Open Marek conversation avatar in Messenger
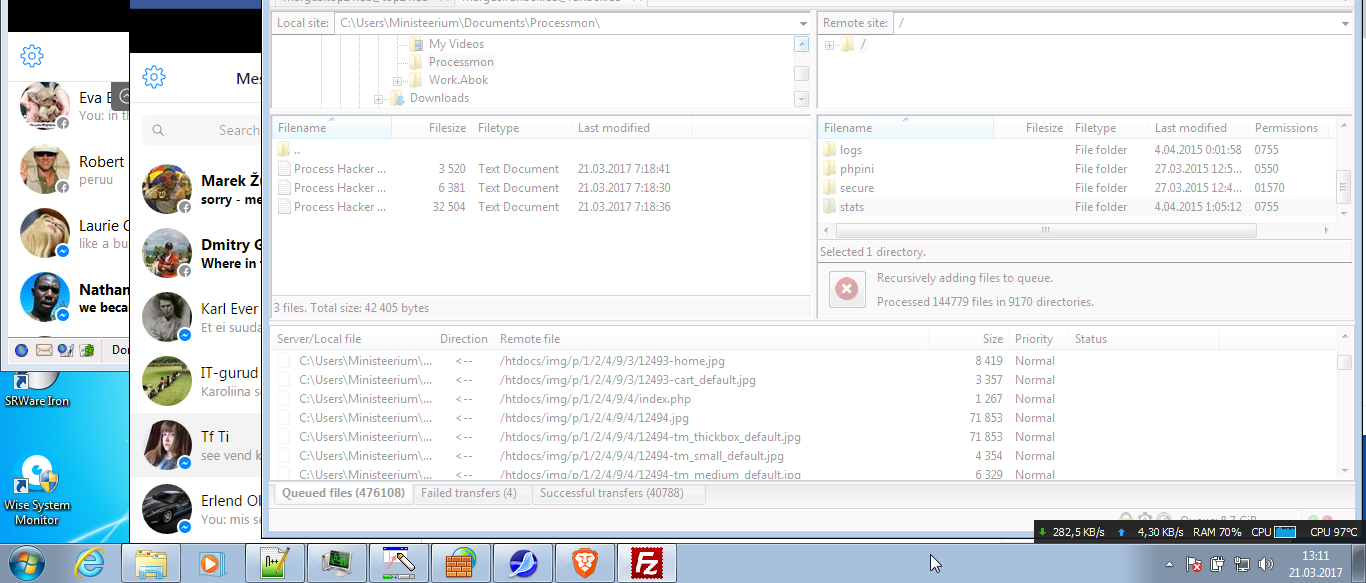Screen dimensions: 1366x583 tap(167, 189)
